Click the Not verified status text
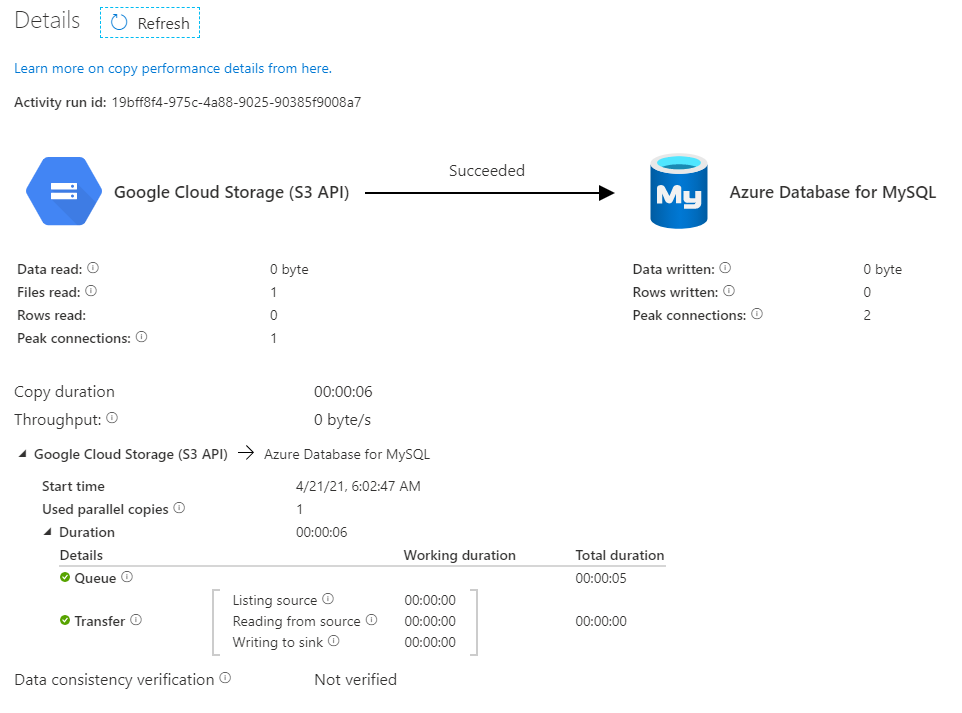 pos(355,680)
